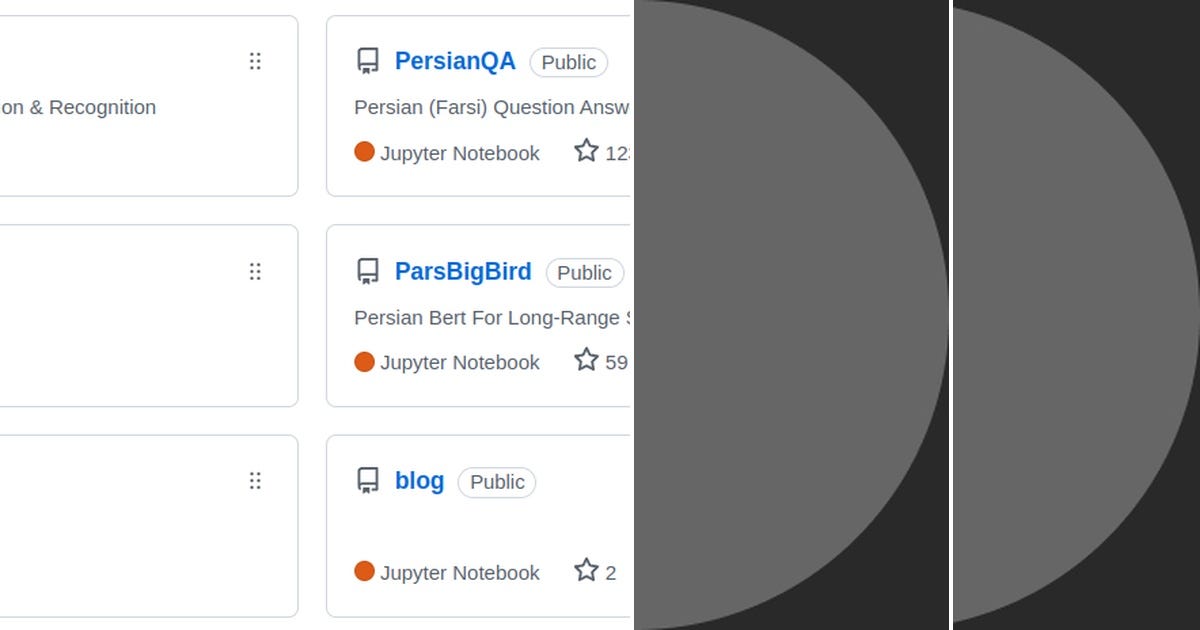This screenshot has height=630, width=1200.
Task: Click the drag handle on the middle-left card
Action: [255, 271]
